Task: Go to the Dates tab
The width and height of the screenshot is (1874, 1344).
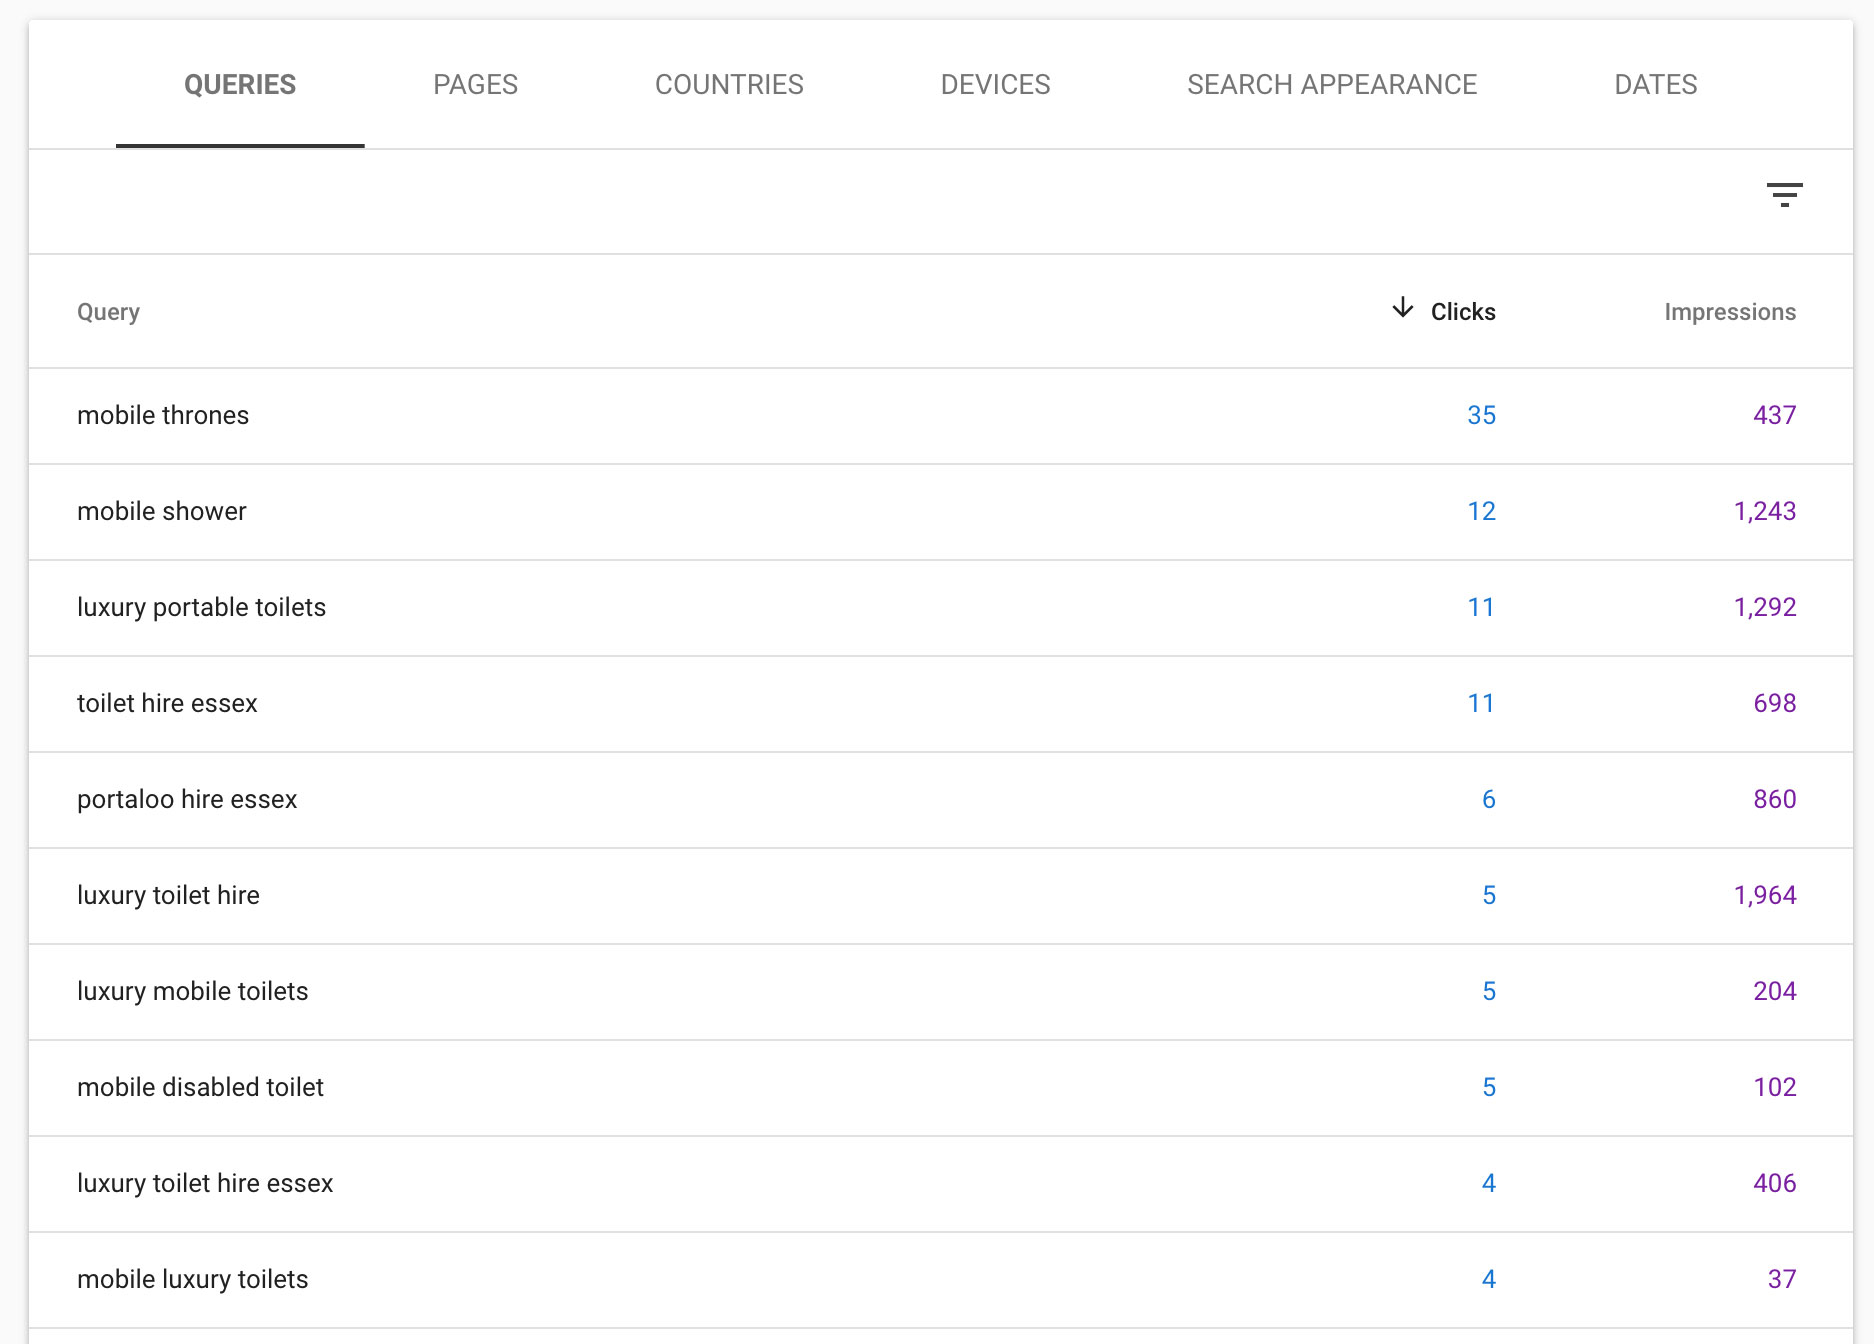Action: [1656, 85]
